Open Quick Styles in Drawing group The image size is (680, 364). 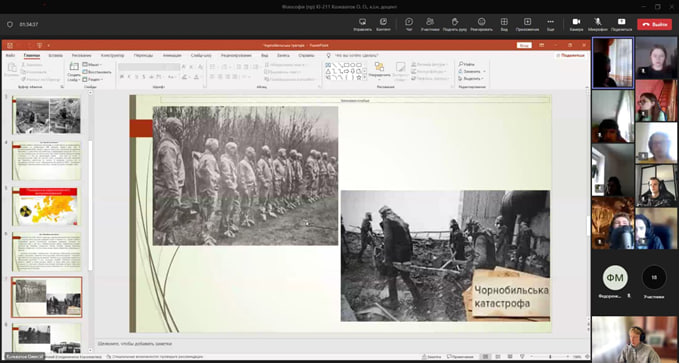click(401, 71)
